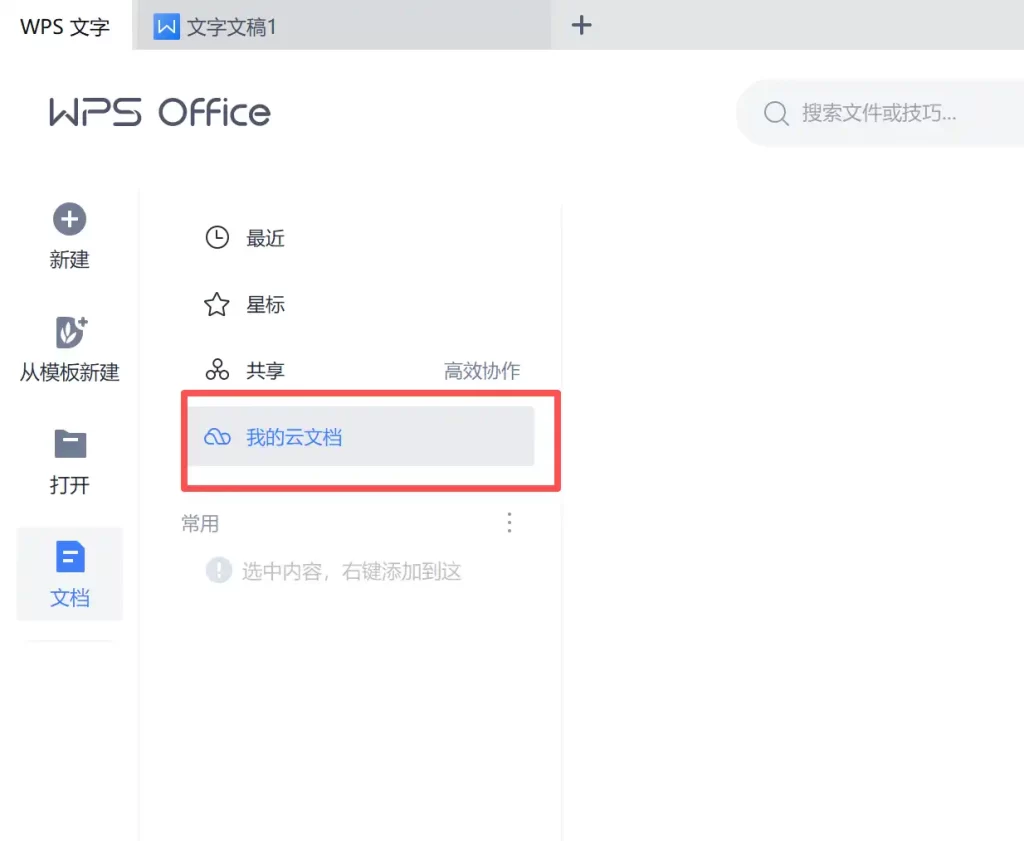Open the 常用 section options menu
Viewport: 1024px width, 841px height.
click(x=509, y=522)
